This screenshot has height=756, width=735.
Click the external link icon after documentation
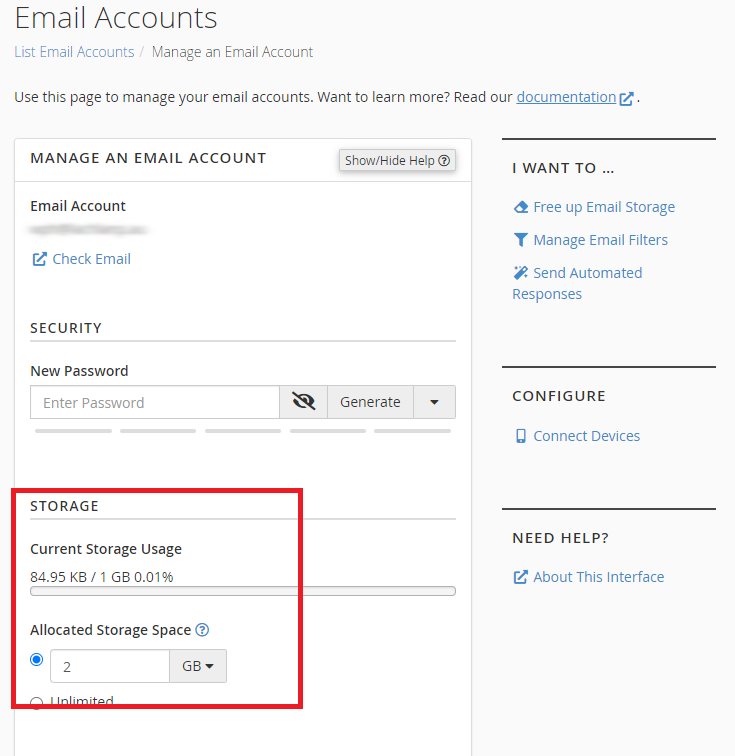pyautogui.click(x=627, y=98)
